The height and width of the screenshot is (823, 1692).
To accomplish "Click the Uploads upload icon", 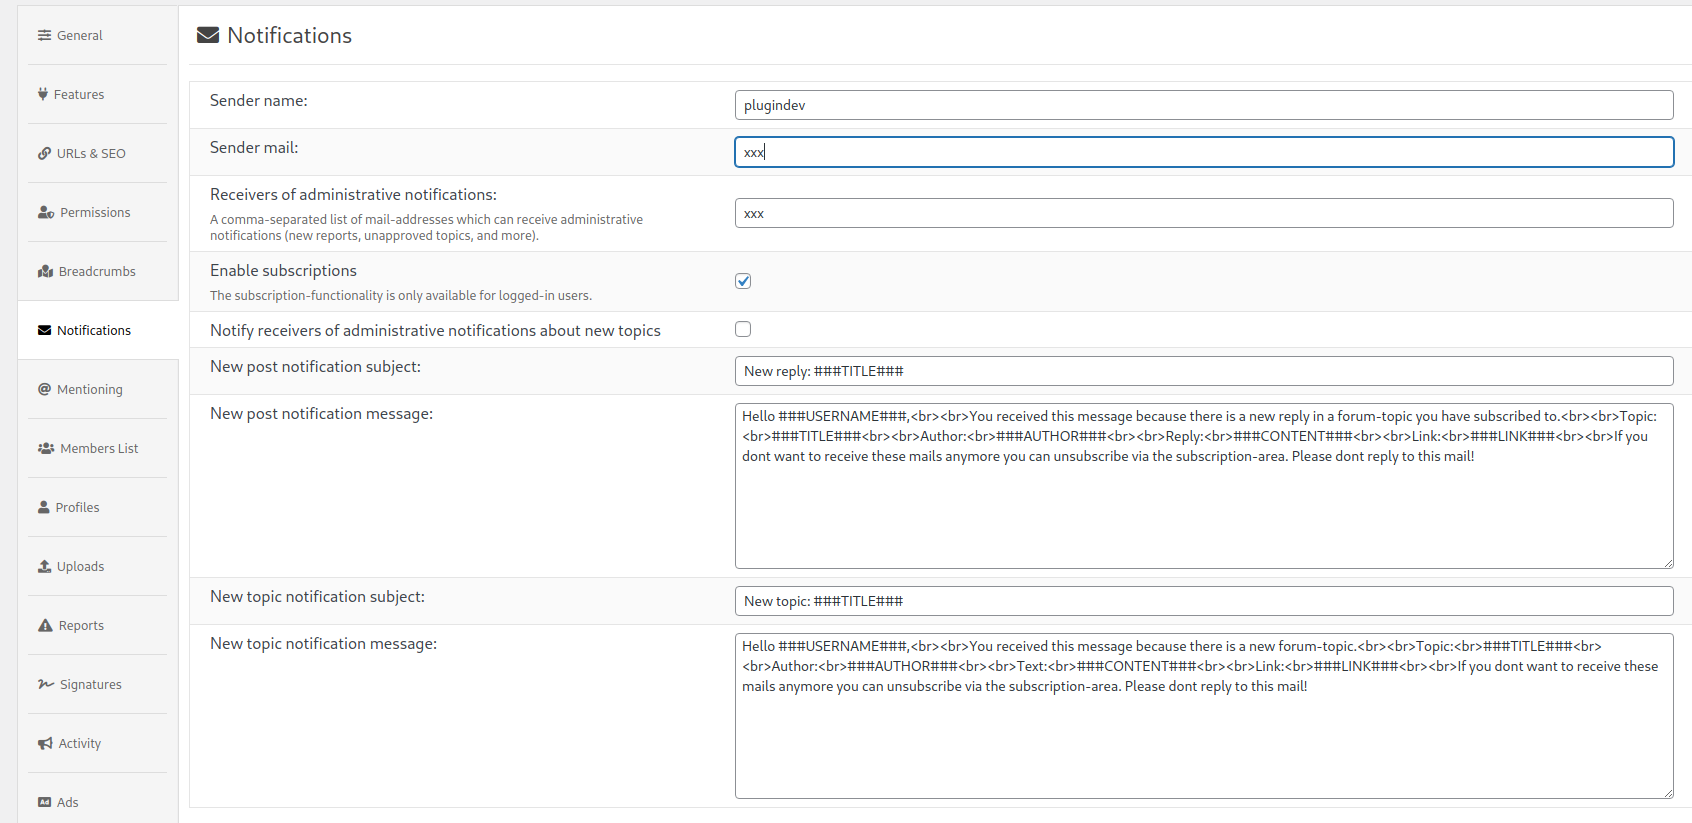I will (44, 566).
